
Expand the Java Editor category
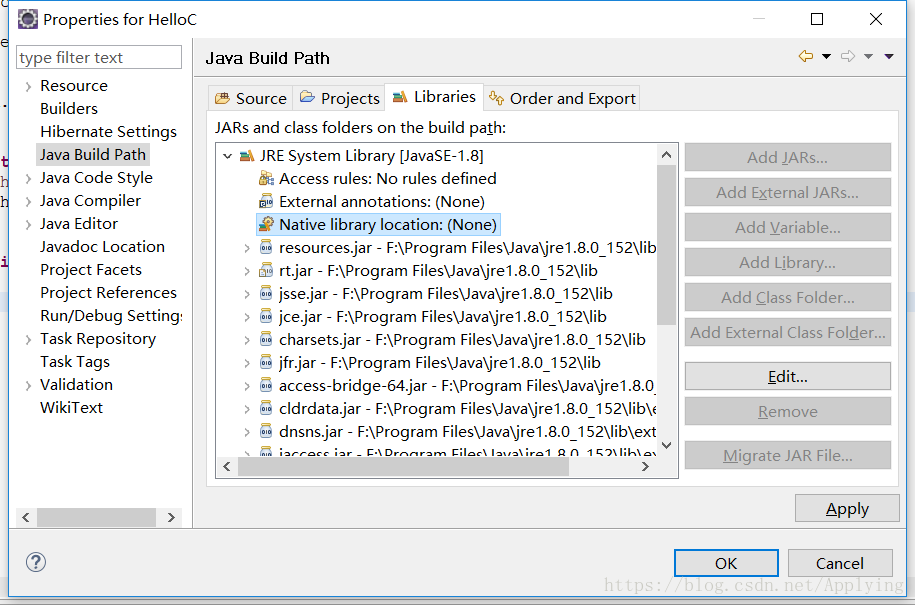(28, 225)
